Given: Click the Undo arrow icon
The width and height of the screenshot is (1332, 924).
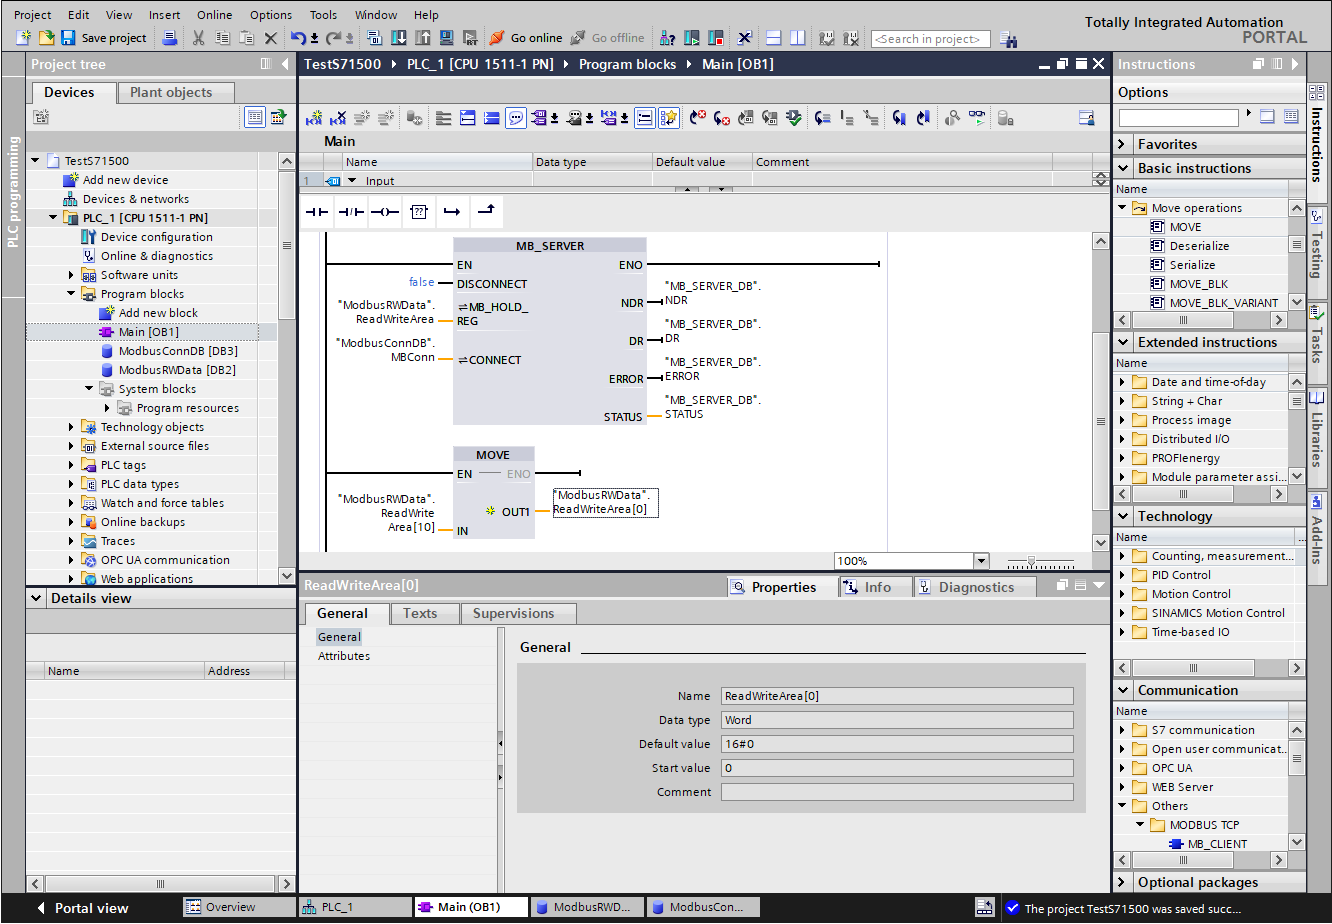Looking at the screenshot, I should (299, 38).
